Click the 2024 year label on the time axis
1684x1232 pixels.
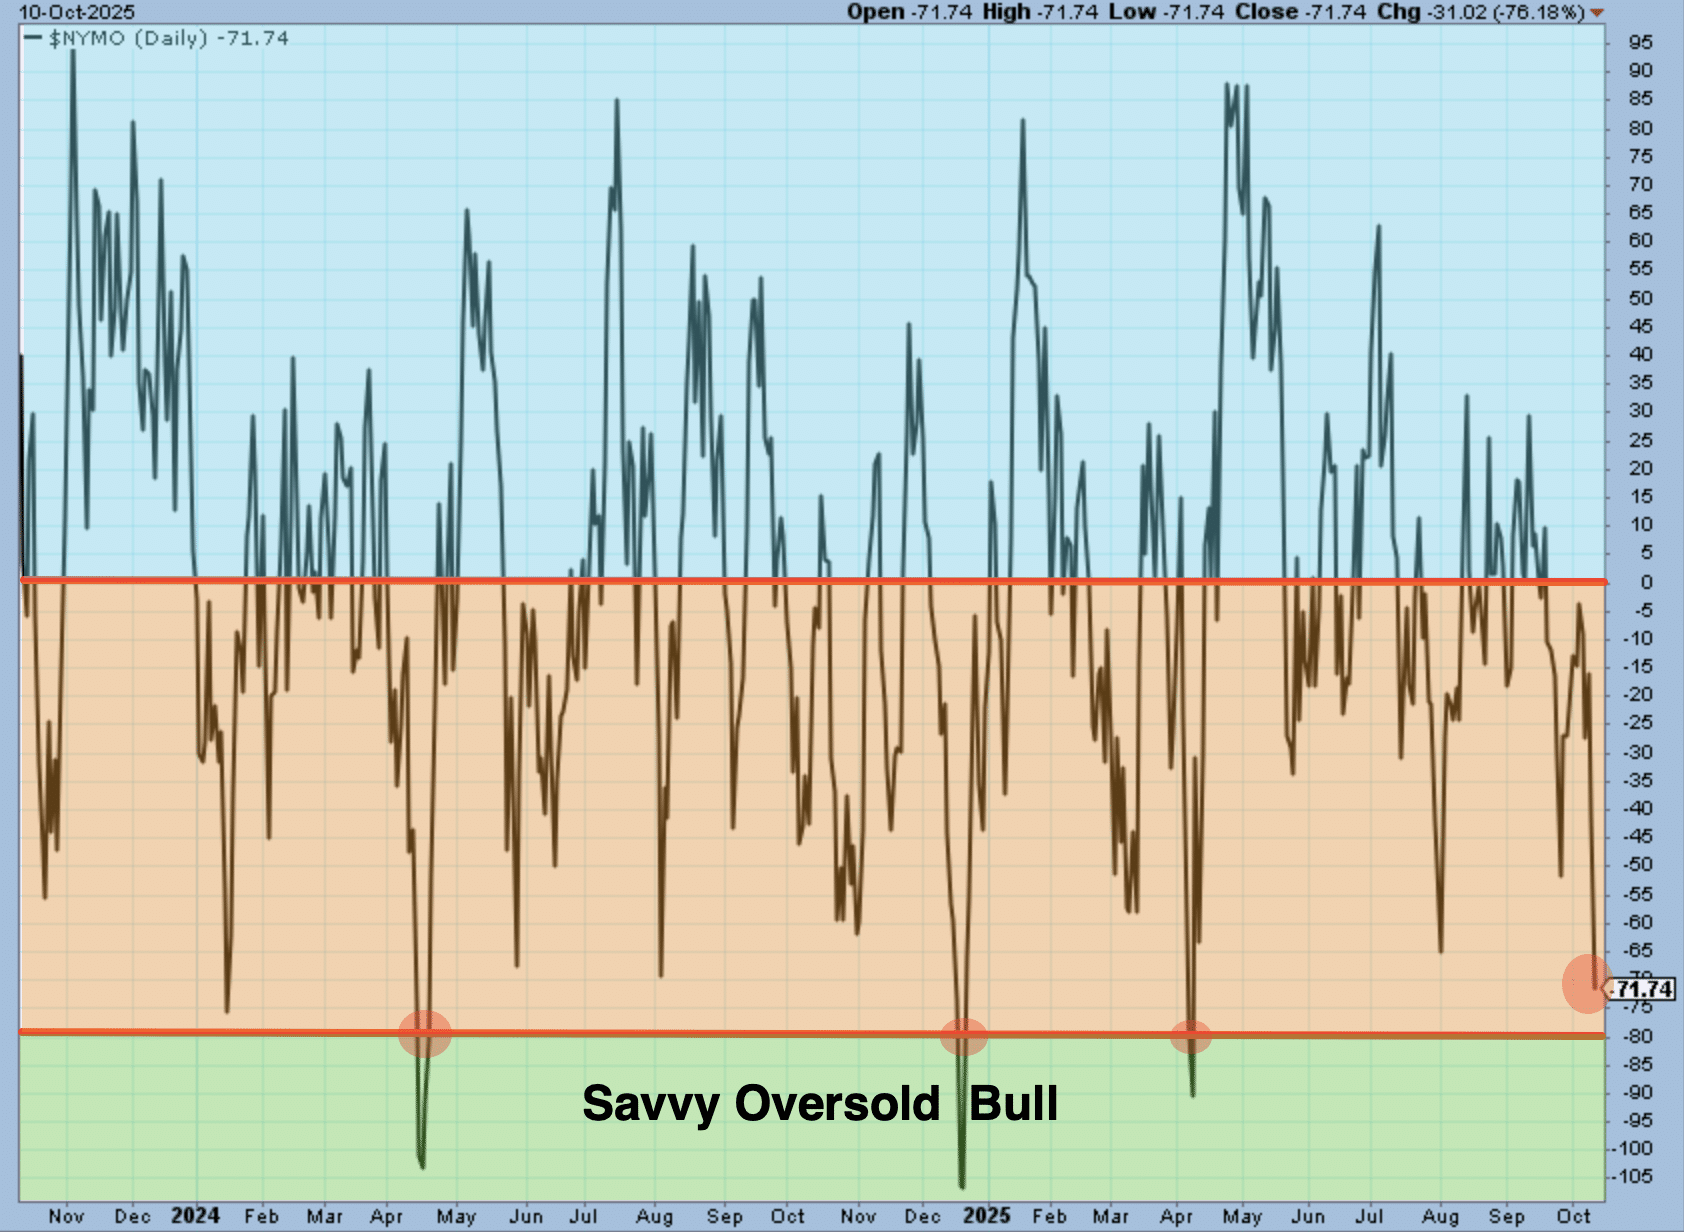tap(195, 1215)
